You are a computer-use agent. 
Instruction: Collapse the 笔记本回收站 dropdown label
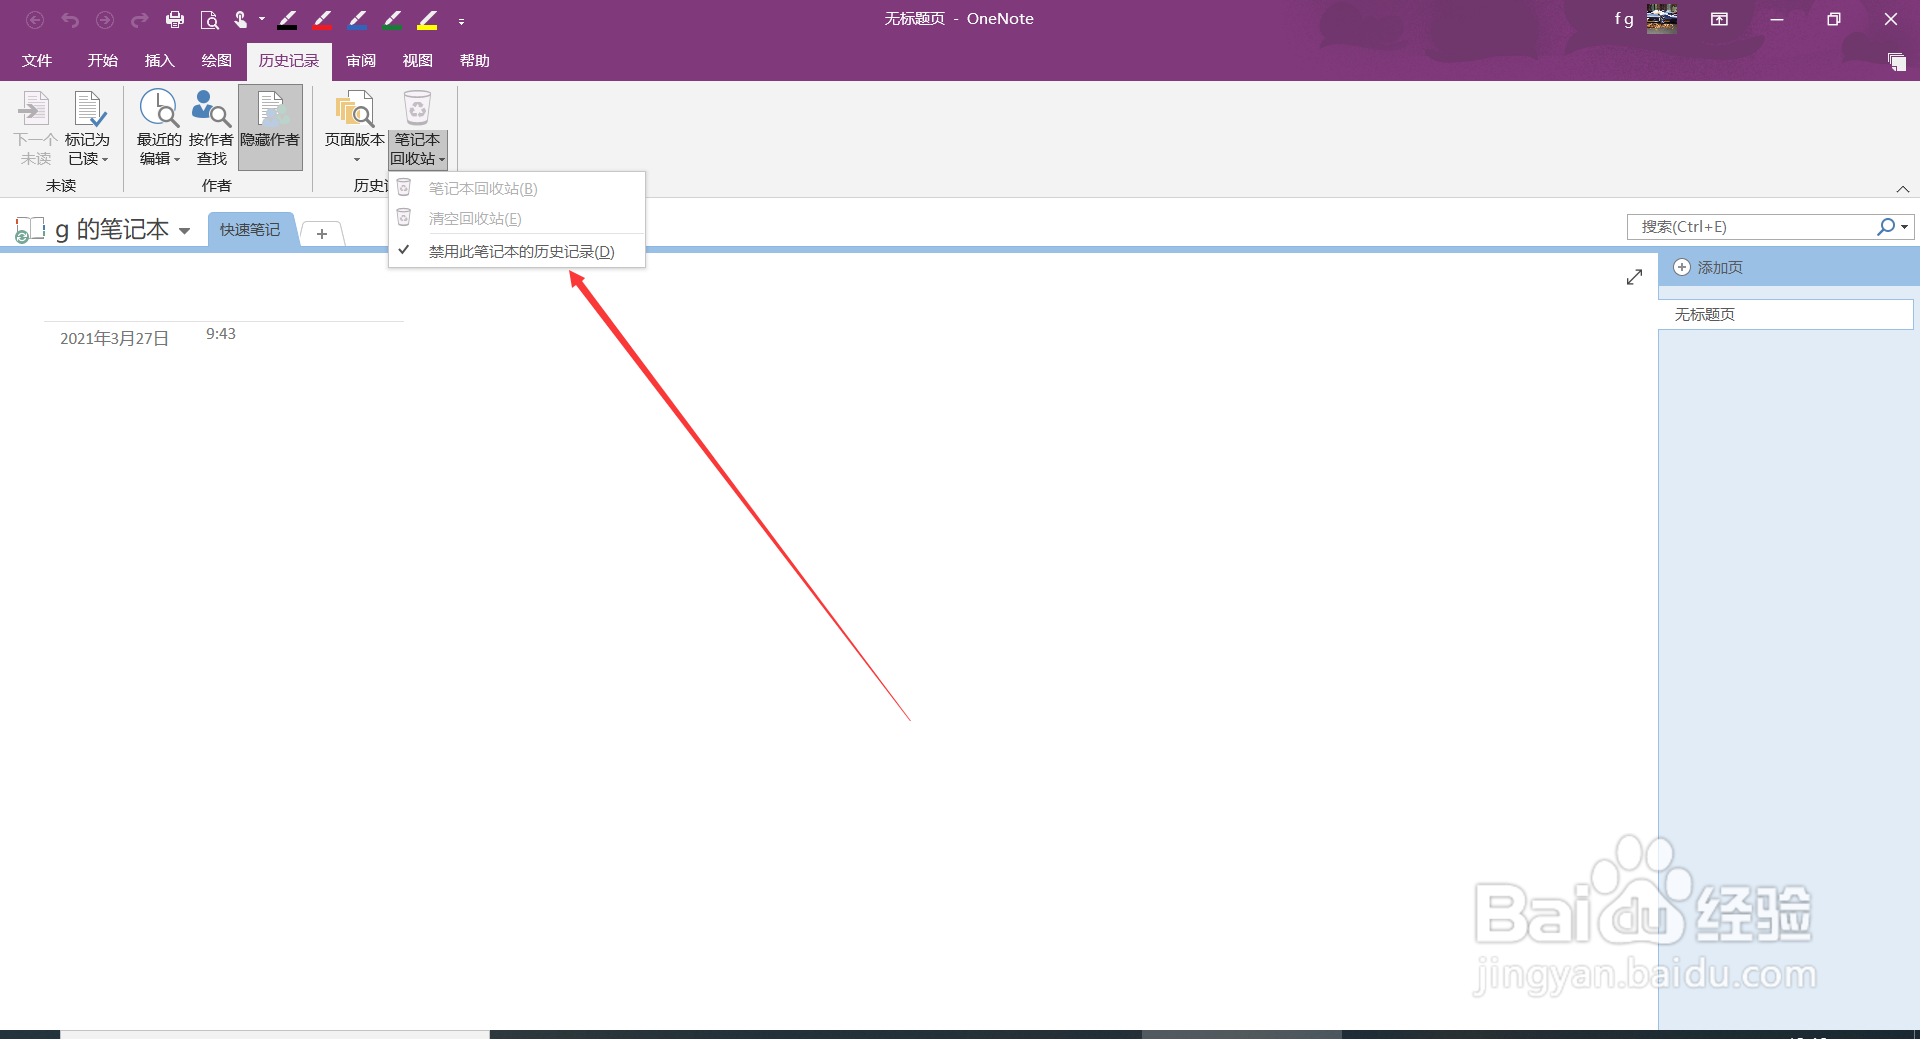(417, 149)
